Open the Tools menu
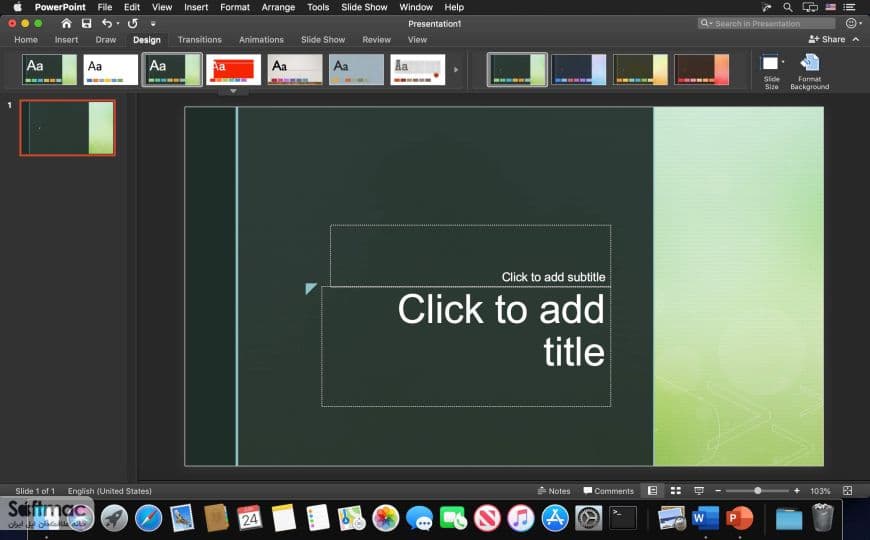The image size is (870, 540). coord(318,7)
